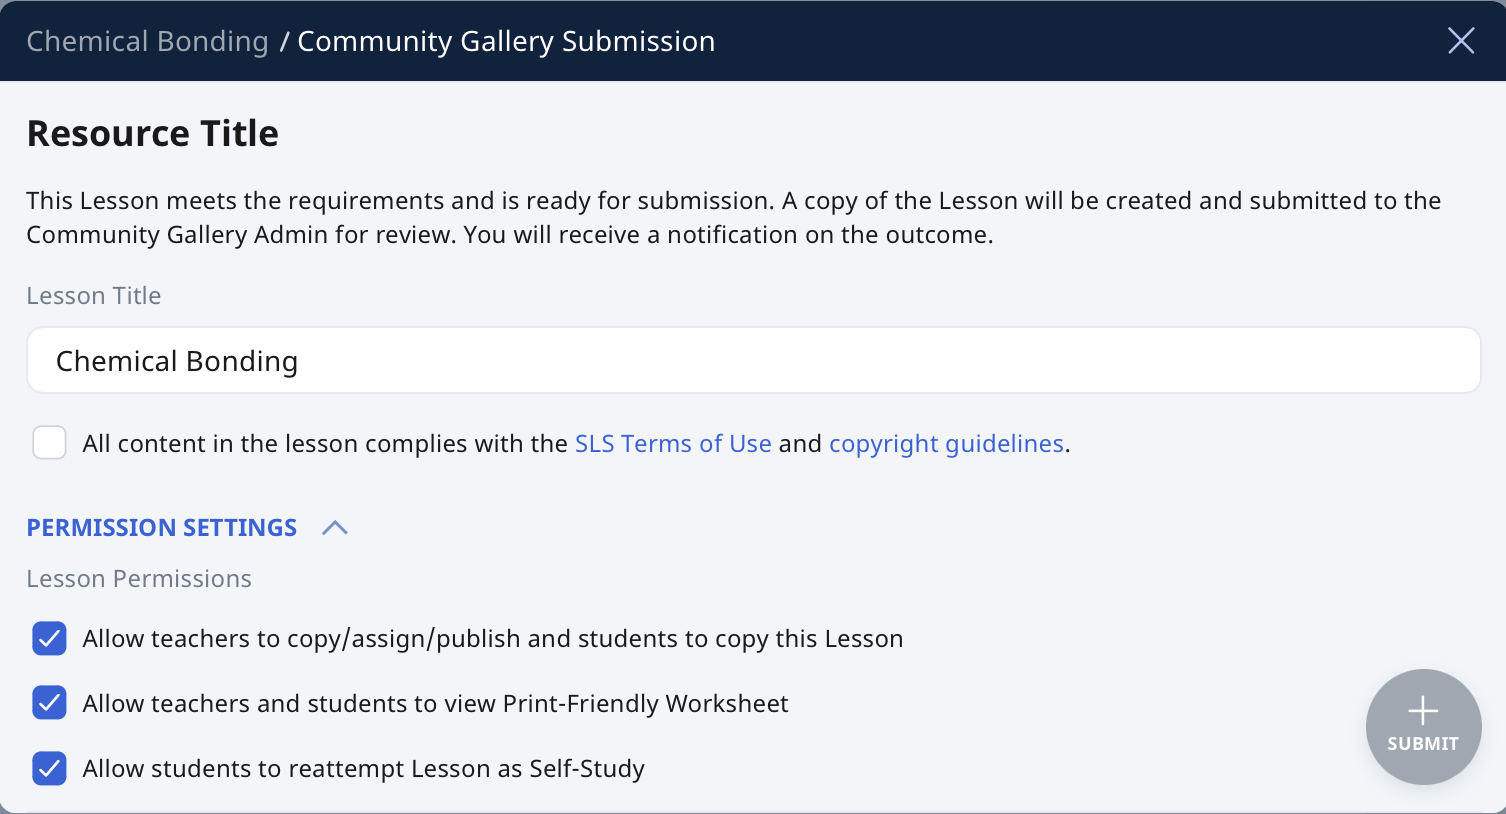Tick the terms compliance checkbox

(49, 442)
